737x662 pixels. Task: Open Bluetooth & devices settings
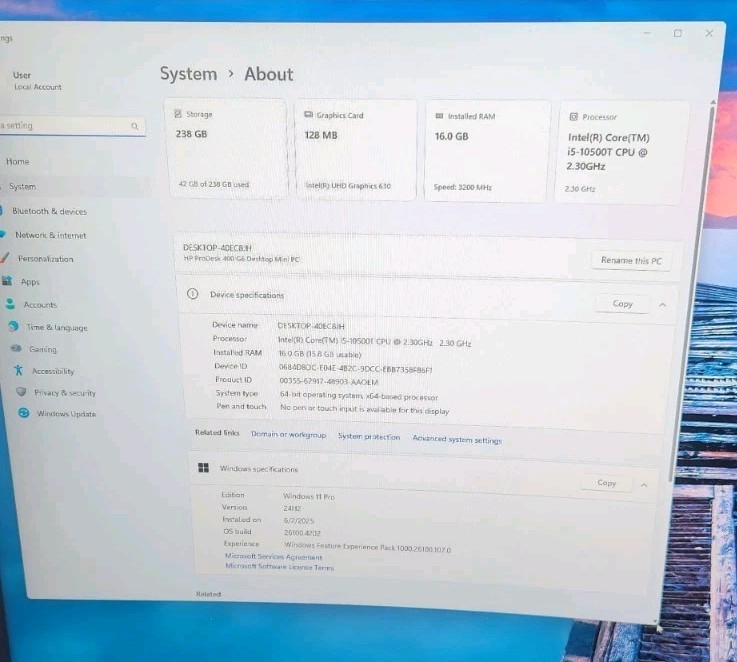[x=47, y=211]
